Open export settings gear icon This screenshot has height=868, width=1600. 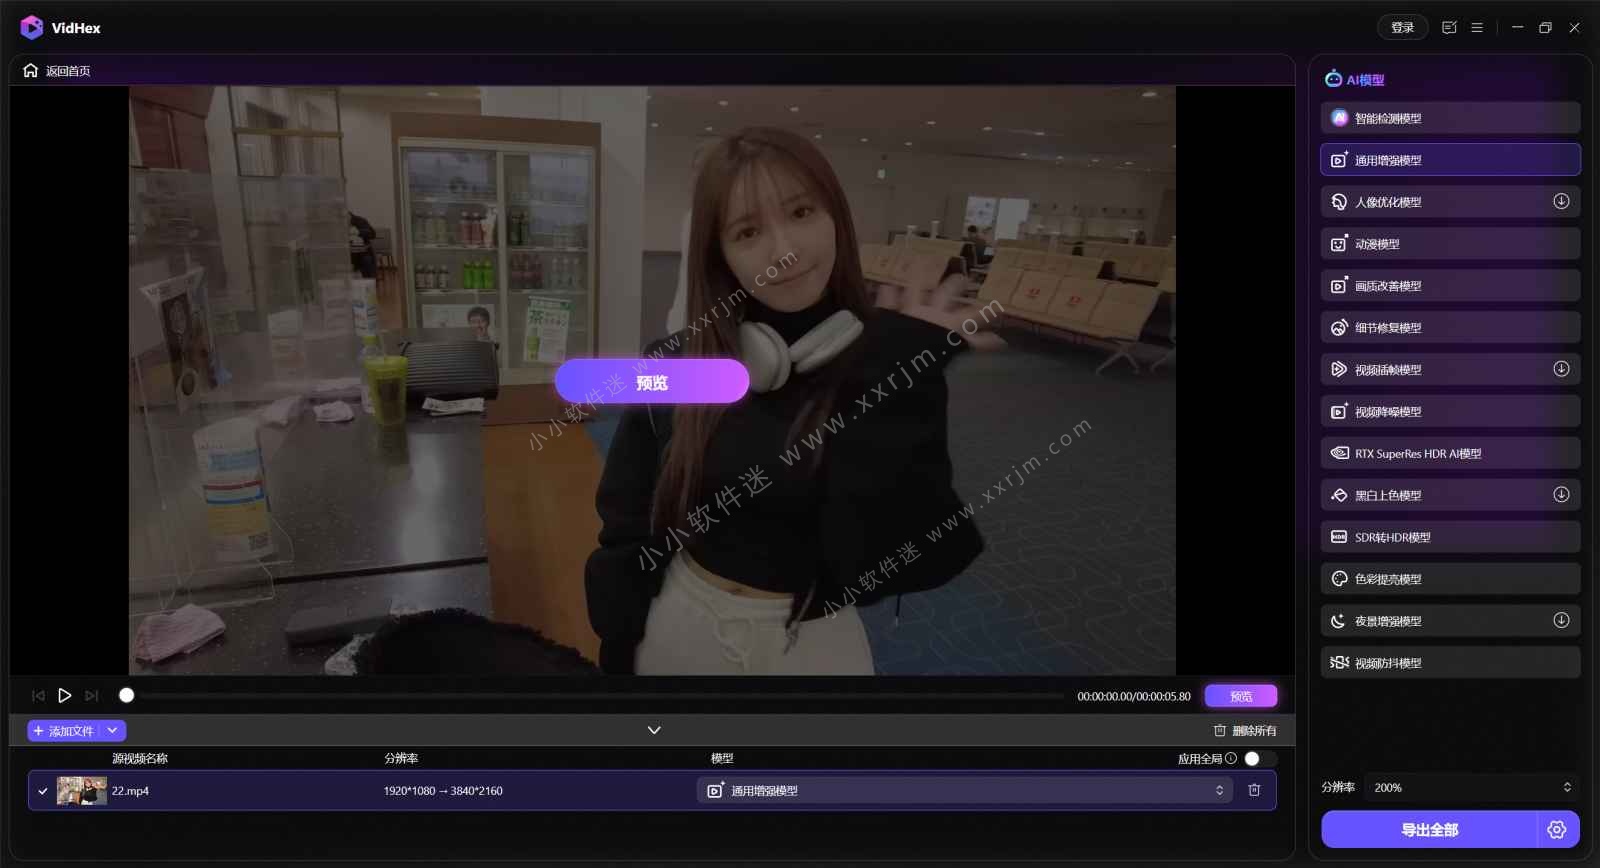tap(1557, 830)
